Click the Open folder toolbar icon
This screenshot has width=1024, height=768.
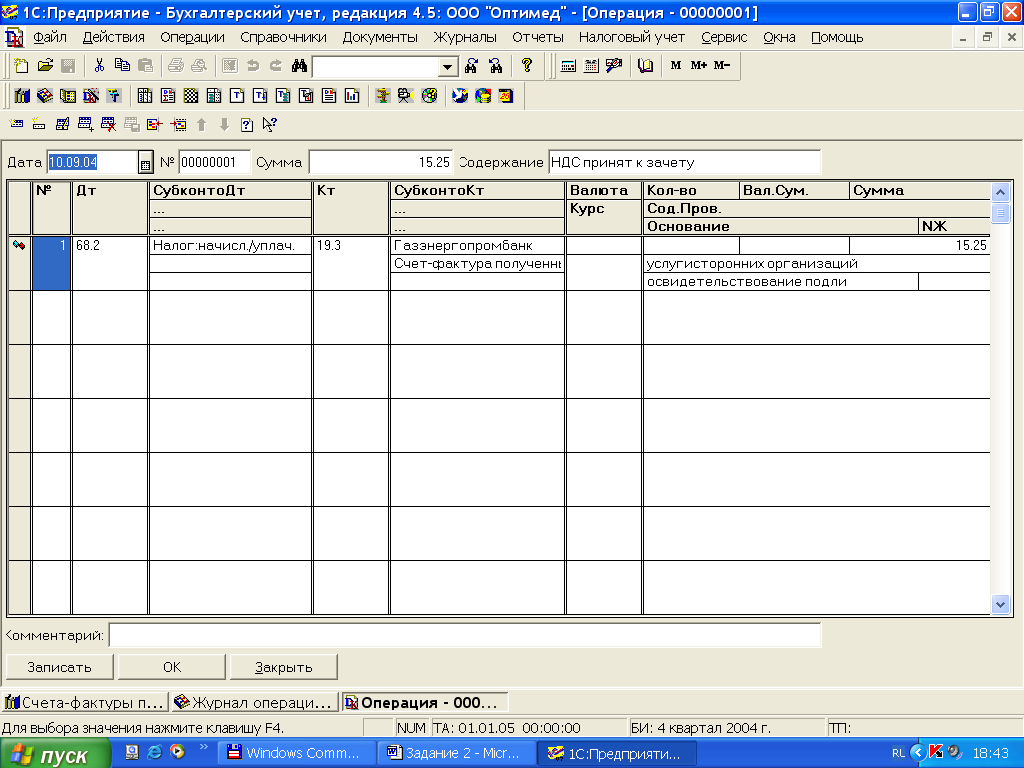(x=44, y=66)
